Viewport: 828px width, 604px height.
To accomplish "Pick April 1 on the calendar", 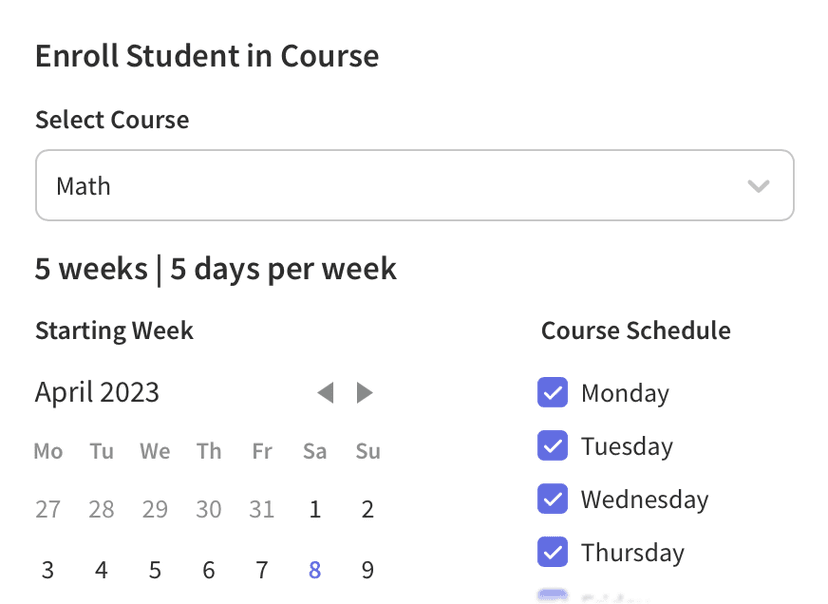I will pyautogui.click(x=315, y=510).
